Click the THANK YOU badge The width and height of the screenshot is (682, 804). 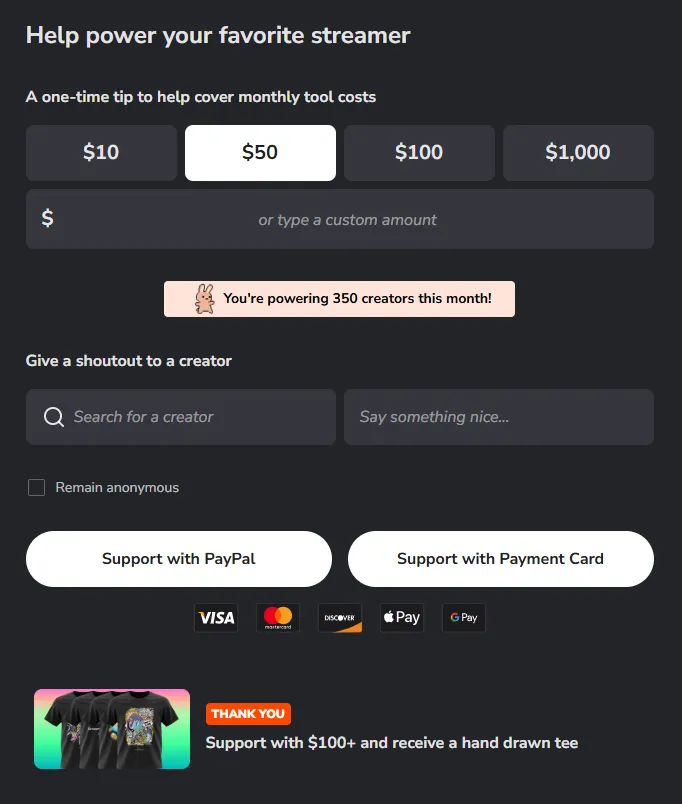tap(247, 714)
